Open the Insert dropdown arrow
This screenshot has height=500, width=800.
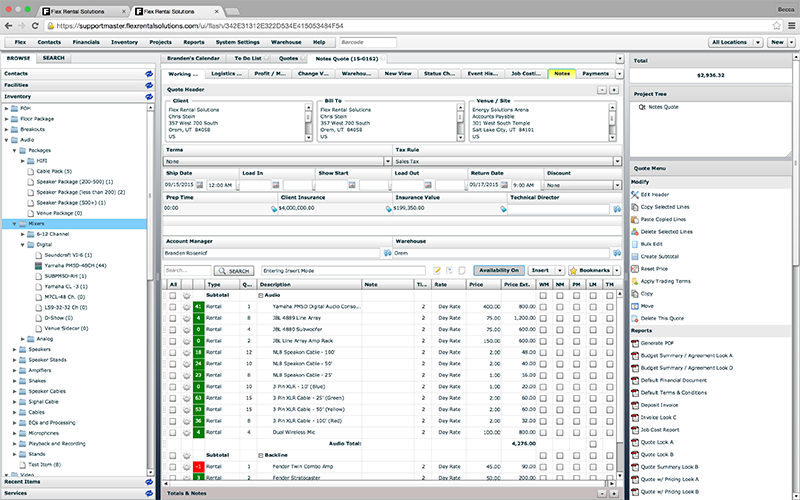tap(560, 270)
